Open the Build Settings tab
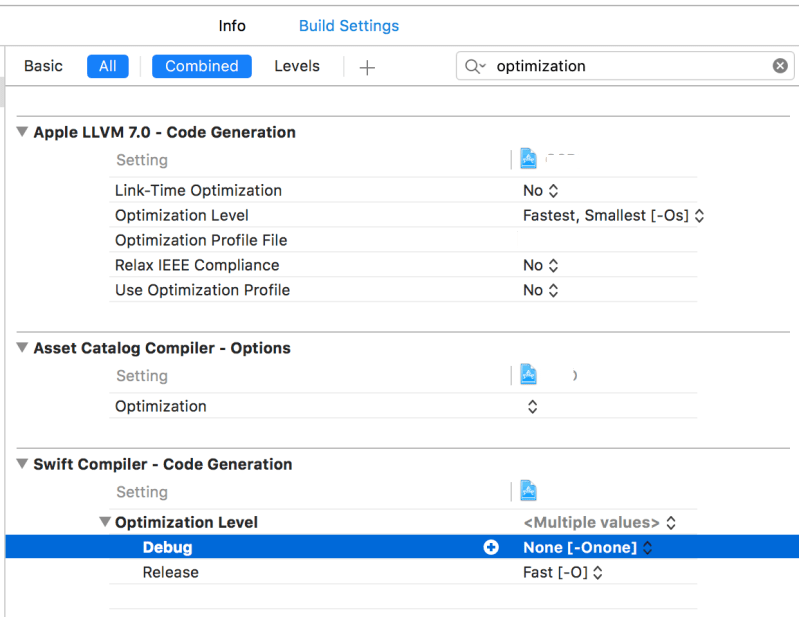 [x=349, y=26]
